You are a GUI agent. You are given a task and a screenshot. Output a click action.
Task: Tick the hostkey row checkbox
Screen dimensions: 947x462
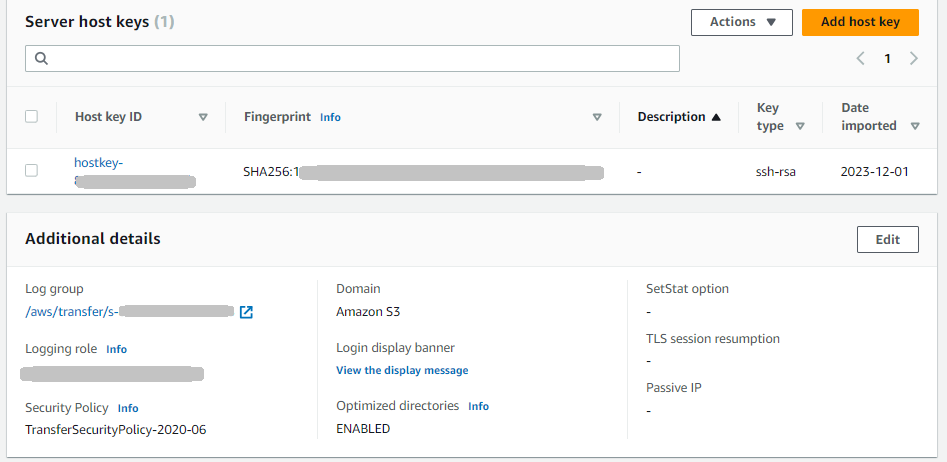(x=31, y=171)
